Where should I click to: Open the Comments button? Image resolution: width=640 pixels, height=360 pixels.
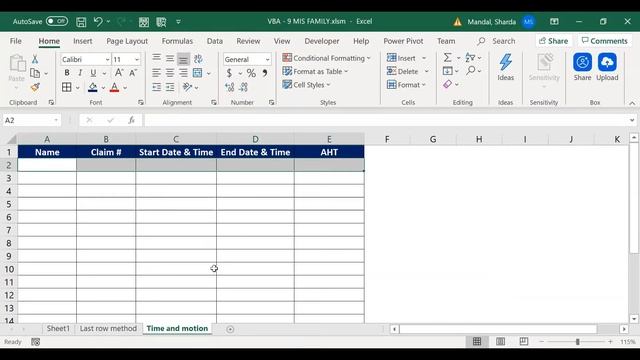tap(604, 41)
